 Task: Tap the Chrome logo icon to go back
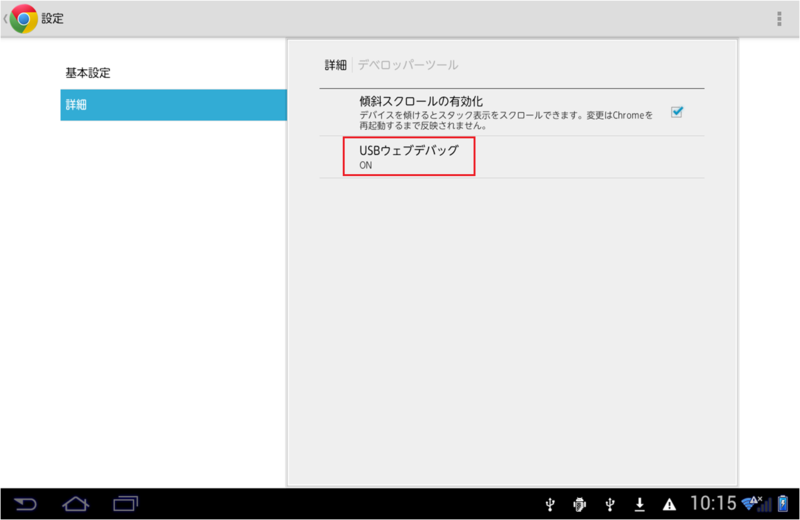click(23, 19)
